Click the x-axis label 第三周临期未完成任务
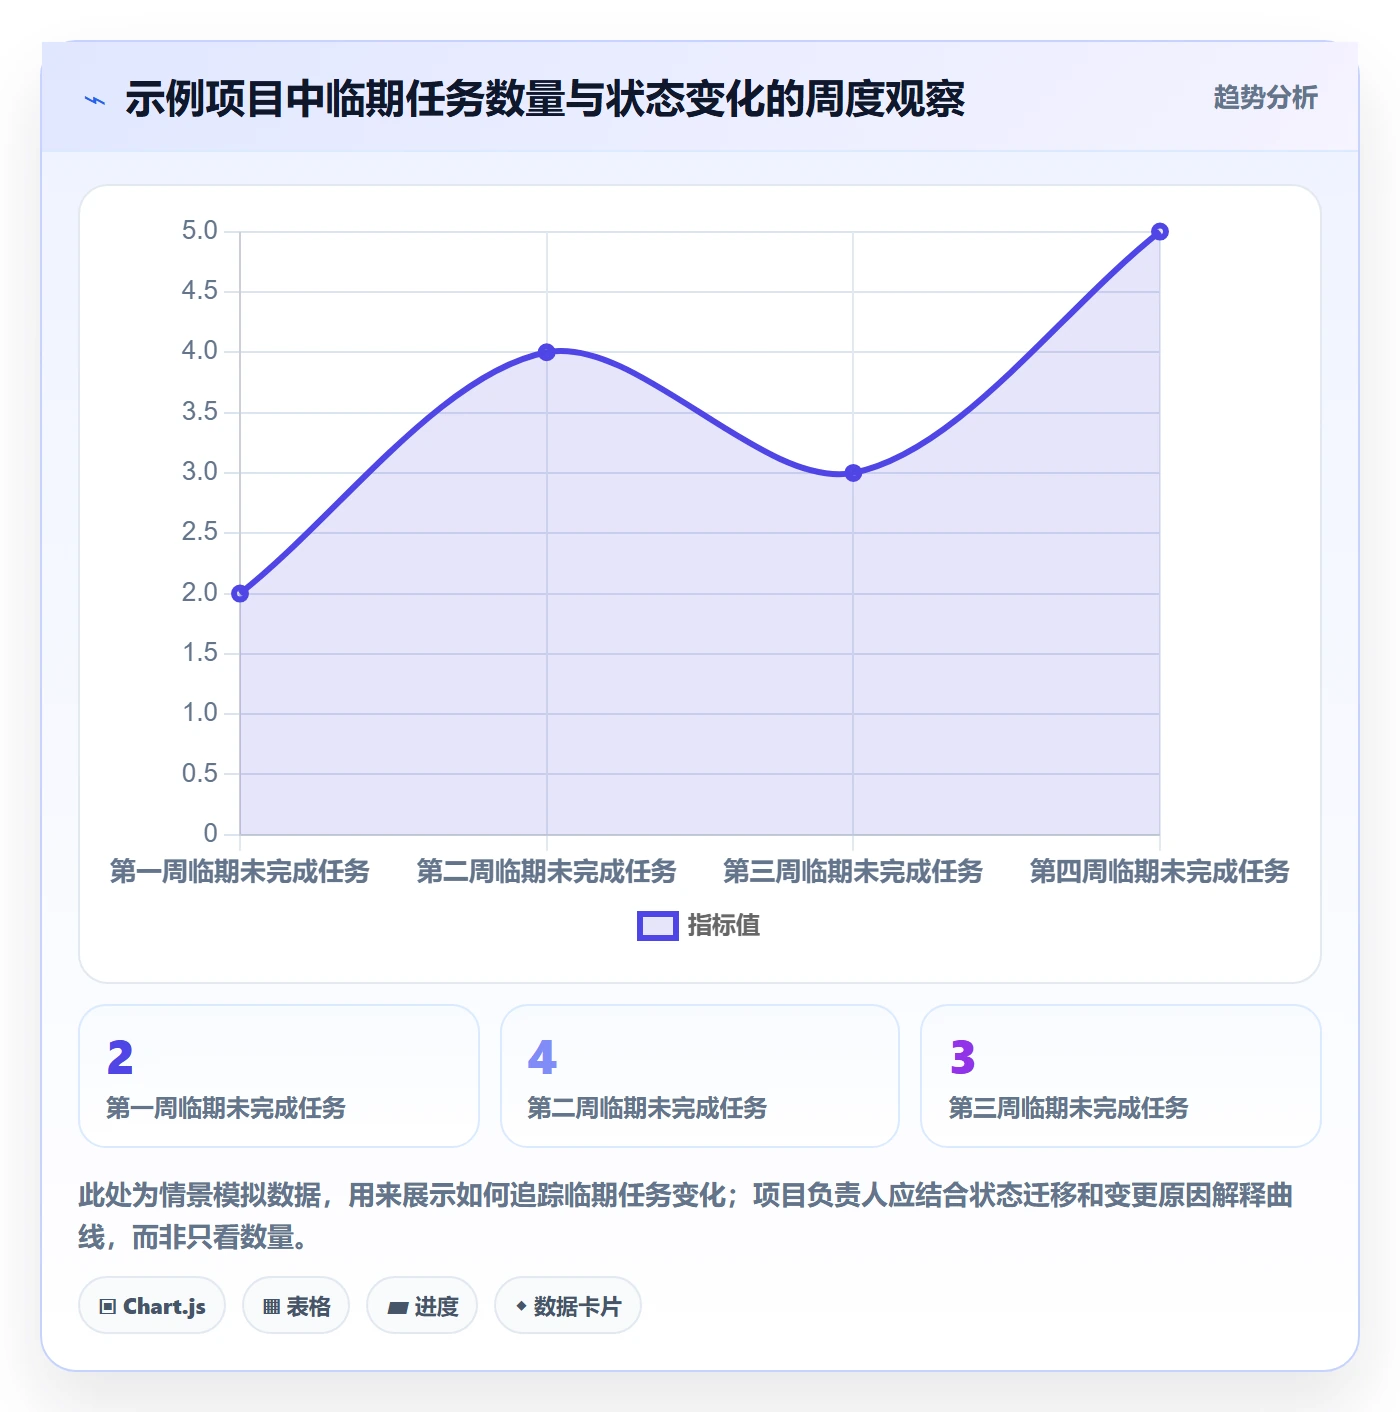 [x=853, y=871]
